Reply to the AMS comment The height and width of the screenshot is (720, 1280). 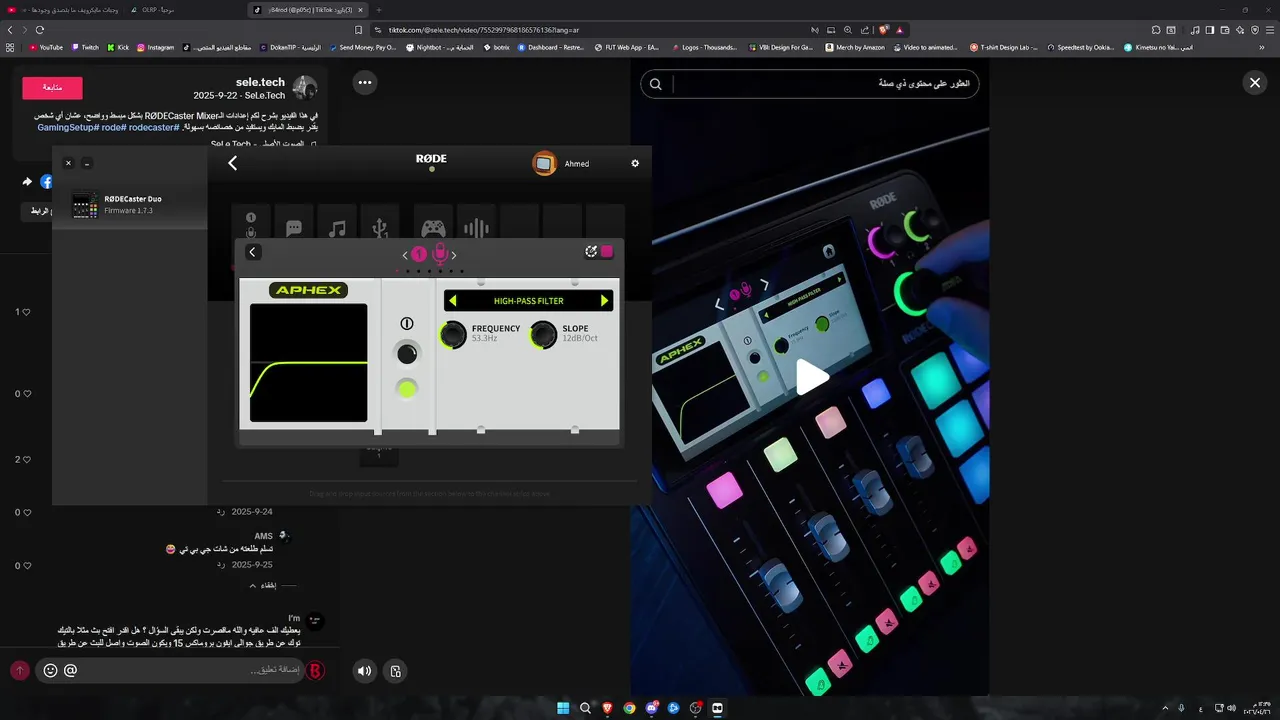pyautogui.click(x=220, y=564)
